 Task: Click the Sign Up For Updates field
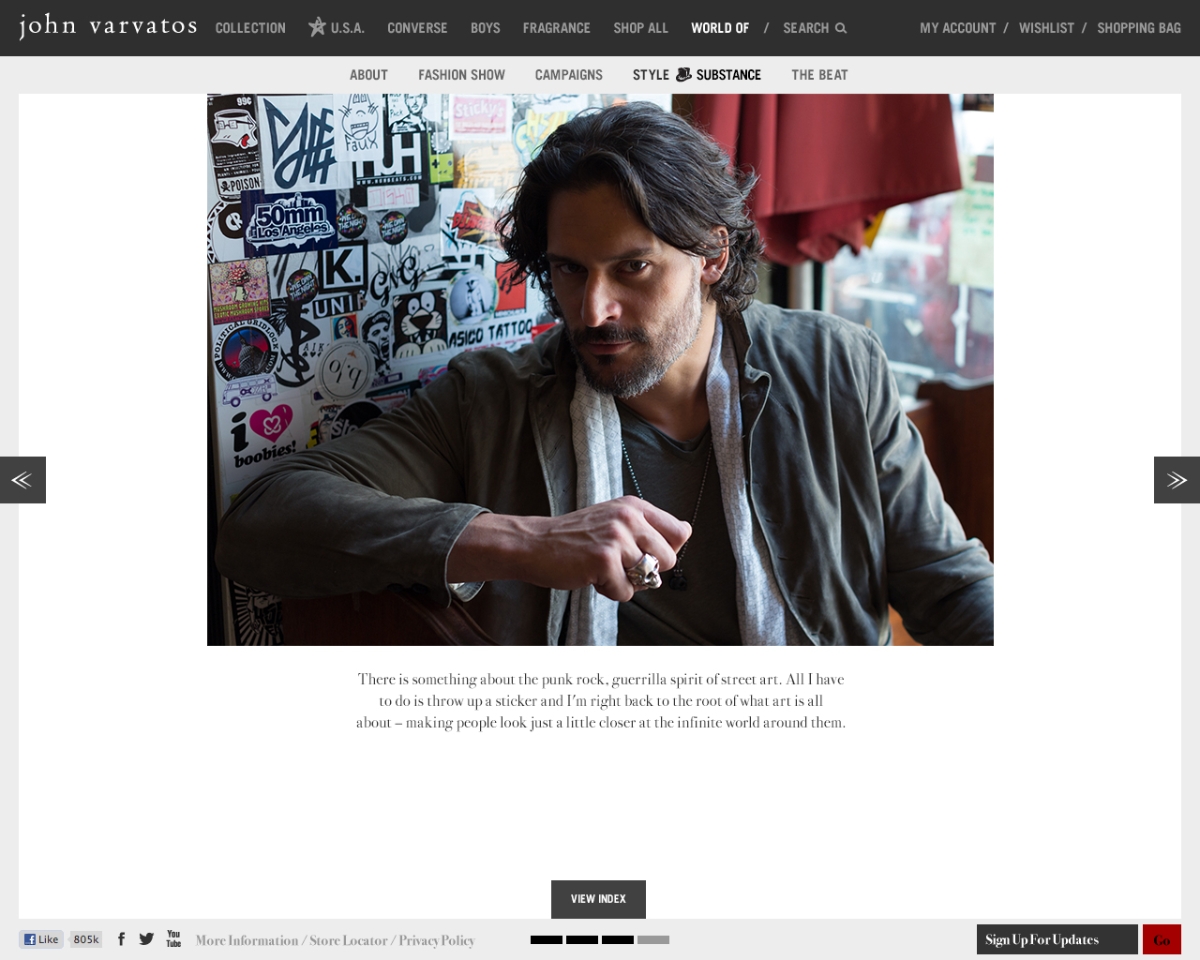point(1057,939)
